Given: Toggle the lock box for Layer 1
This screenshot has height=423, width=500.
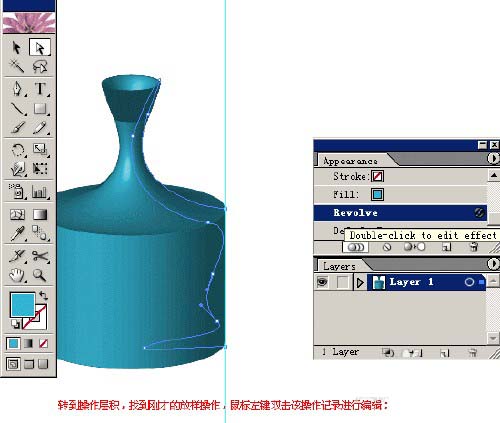Looking at the screenshot, I should (342, 282).
